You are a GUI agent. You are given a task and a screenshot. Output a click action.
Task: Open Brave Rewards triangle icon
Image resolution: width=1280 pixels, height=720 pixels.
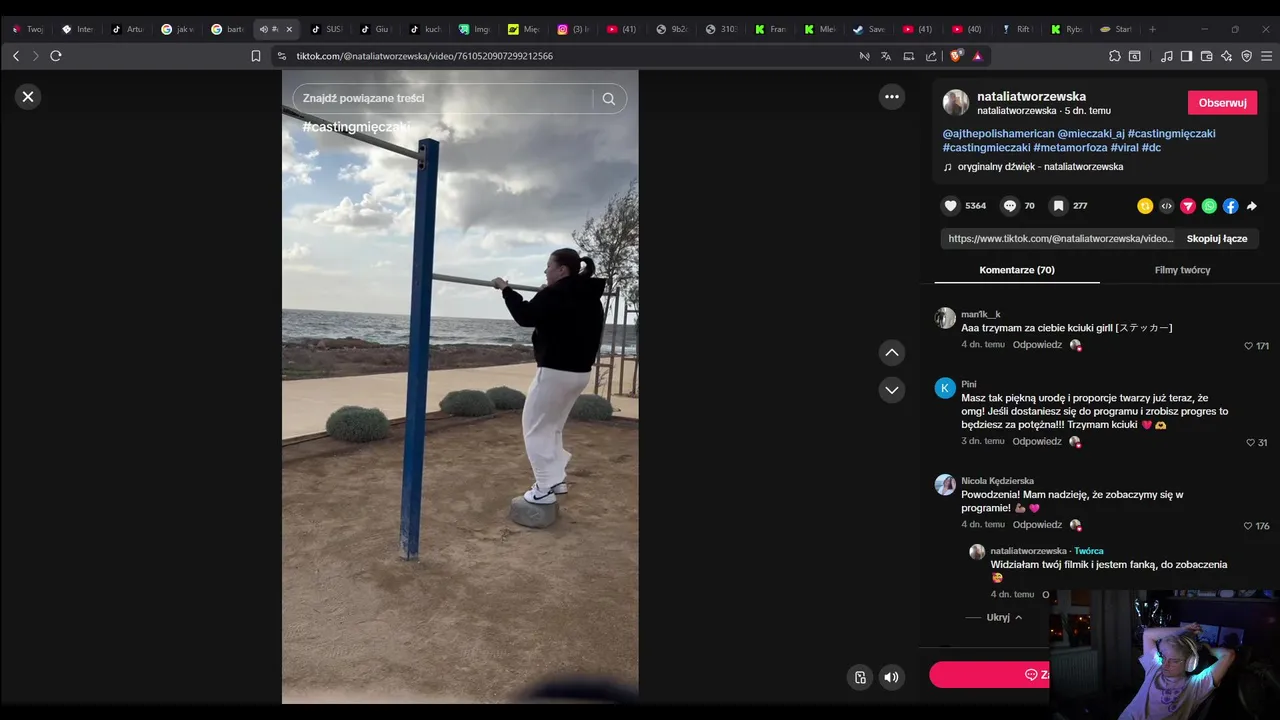click(977, 56)
